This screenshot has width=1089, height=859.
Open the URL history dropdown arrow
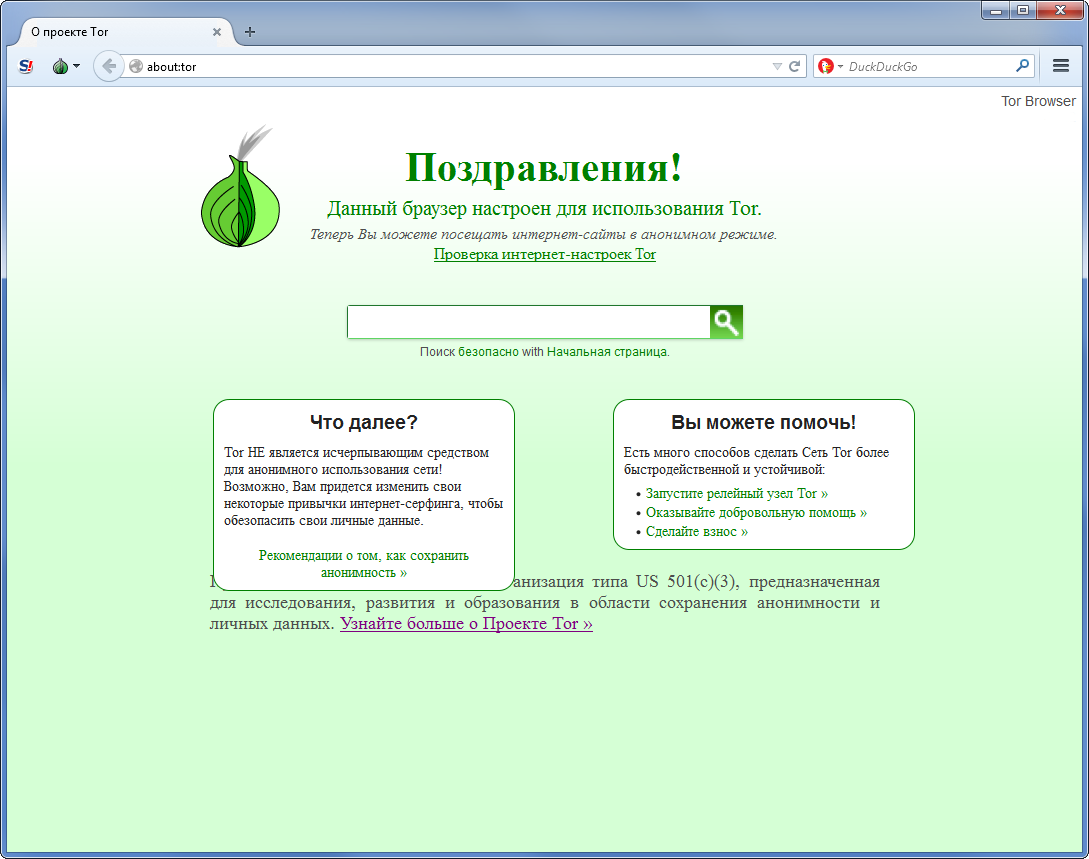coord(777,67)
